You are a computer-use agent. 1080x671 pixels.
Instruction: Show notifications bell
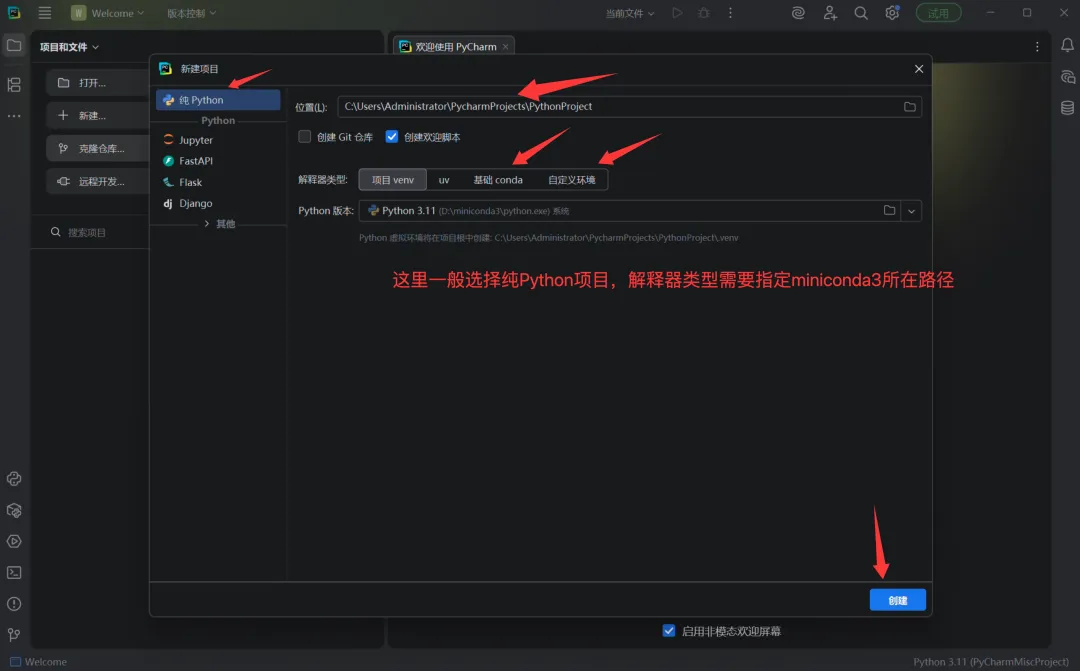1067,45
